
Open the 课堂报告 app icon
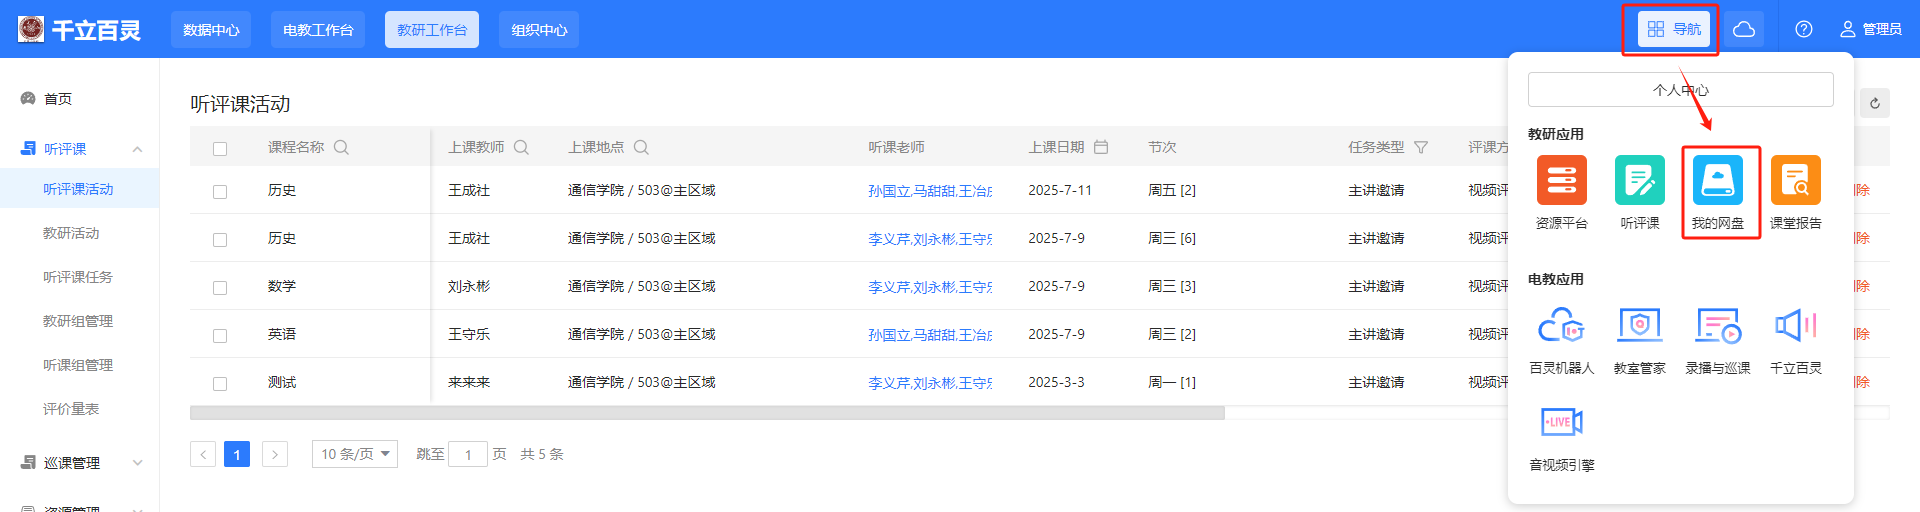pos(1795,181)
